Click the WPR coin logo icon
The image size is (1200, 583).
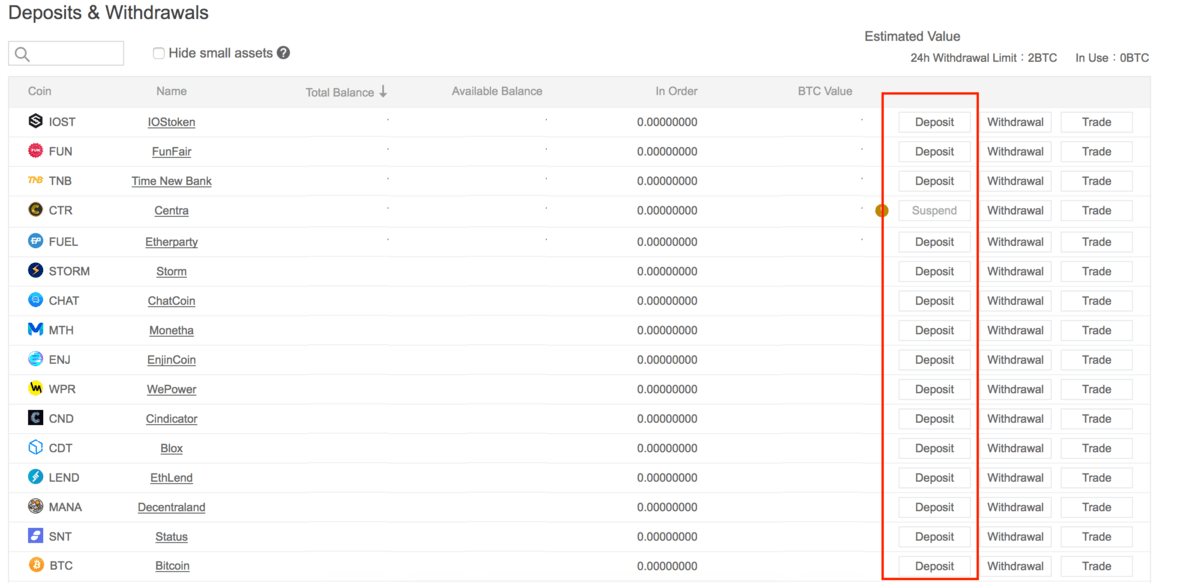pyautogui.click(x=36, y=389)
